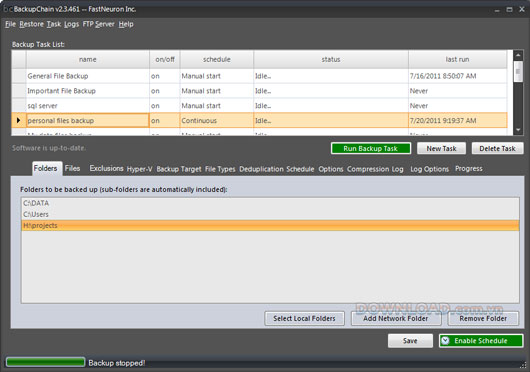Click the Software is up-to-date text
530x372 pixels.
[49, 148]
